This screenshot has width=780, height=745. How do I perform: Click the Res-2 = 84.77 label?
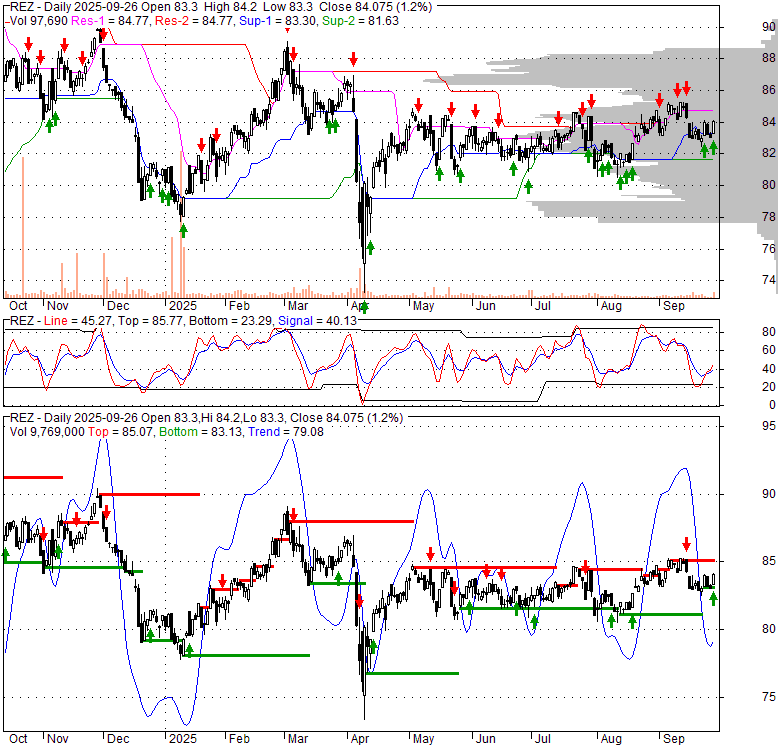coord(195,21)
